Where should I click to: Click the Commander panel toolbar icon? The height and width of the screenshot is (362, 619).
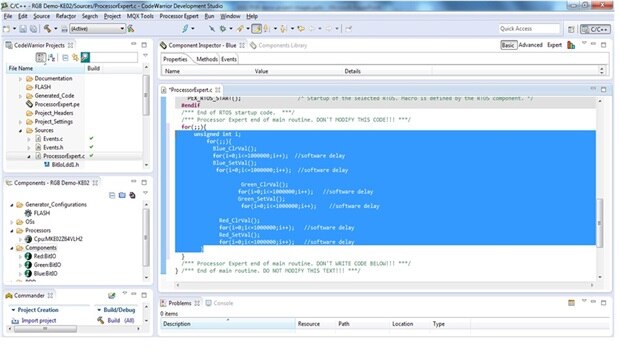pyautogui.click(x=112, y=296)
